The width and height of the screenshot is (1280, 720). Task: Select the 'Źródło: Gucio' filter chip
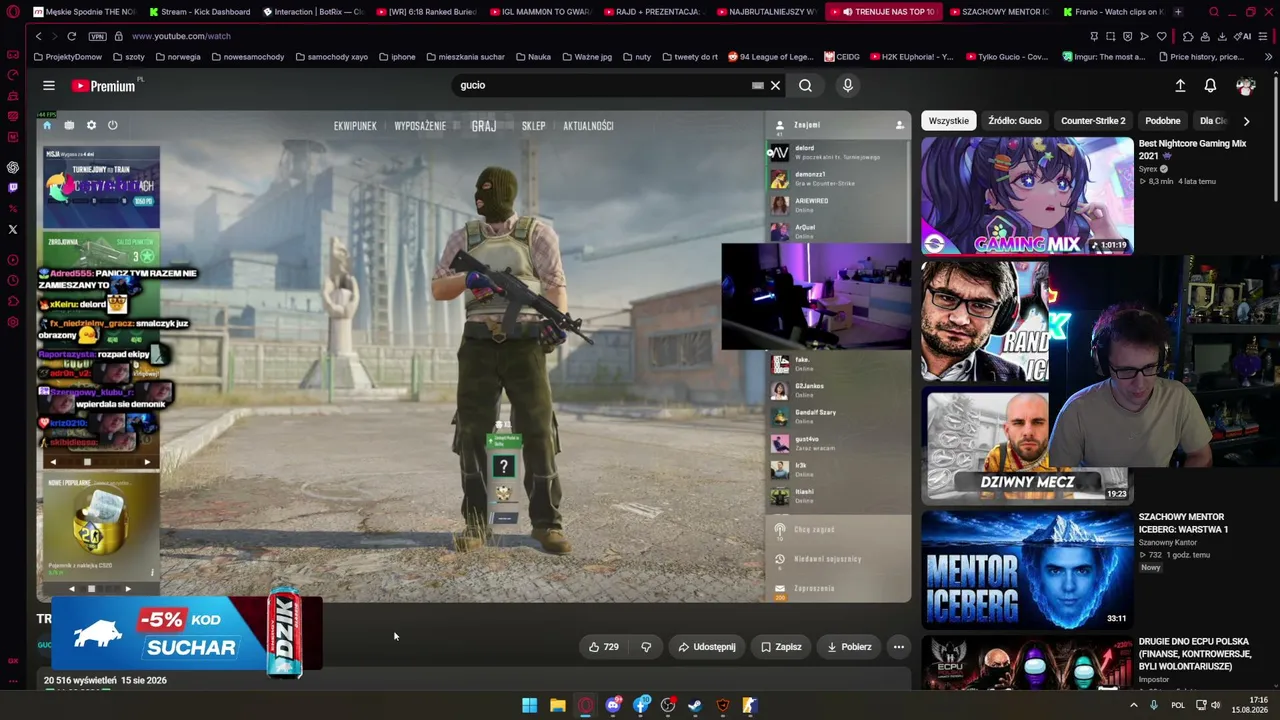pyautogui.click(x=1015, y=121)
